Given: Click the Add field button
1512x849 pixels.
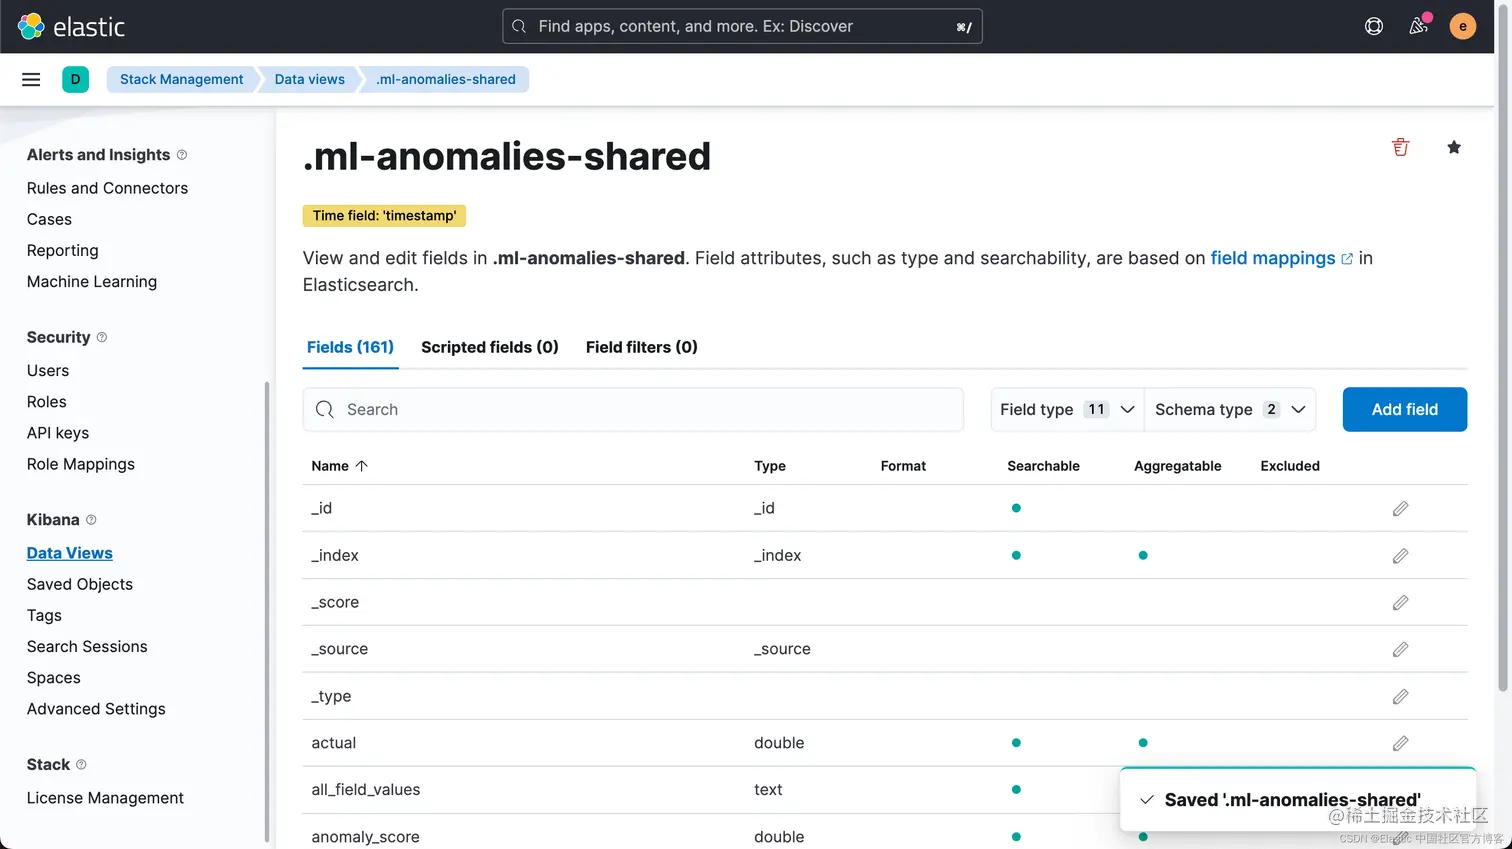Looking at the screenshot, I should click(x=1404, y=410).
